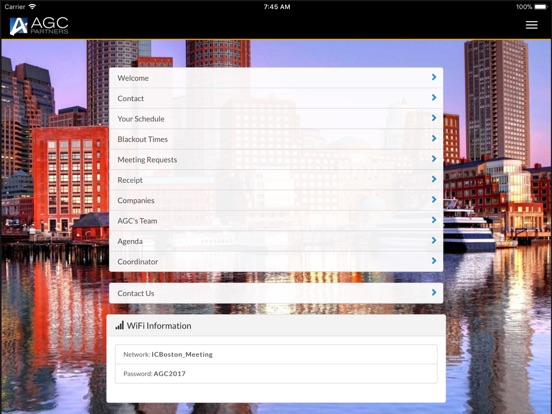
Task: Select the Contact menu item
Action: 276,98
